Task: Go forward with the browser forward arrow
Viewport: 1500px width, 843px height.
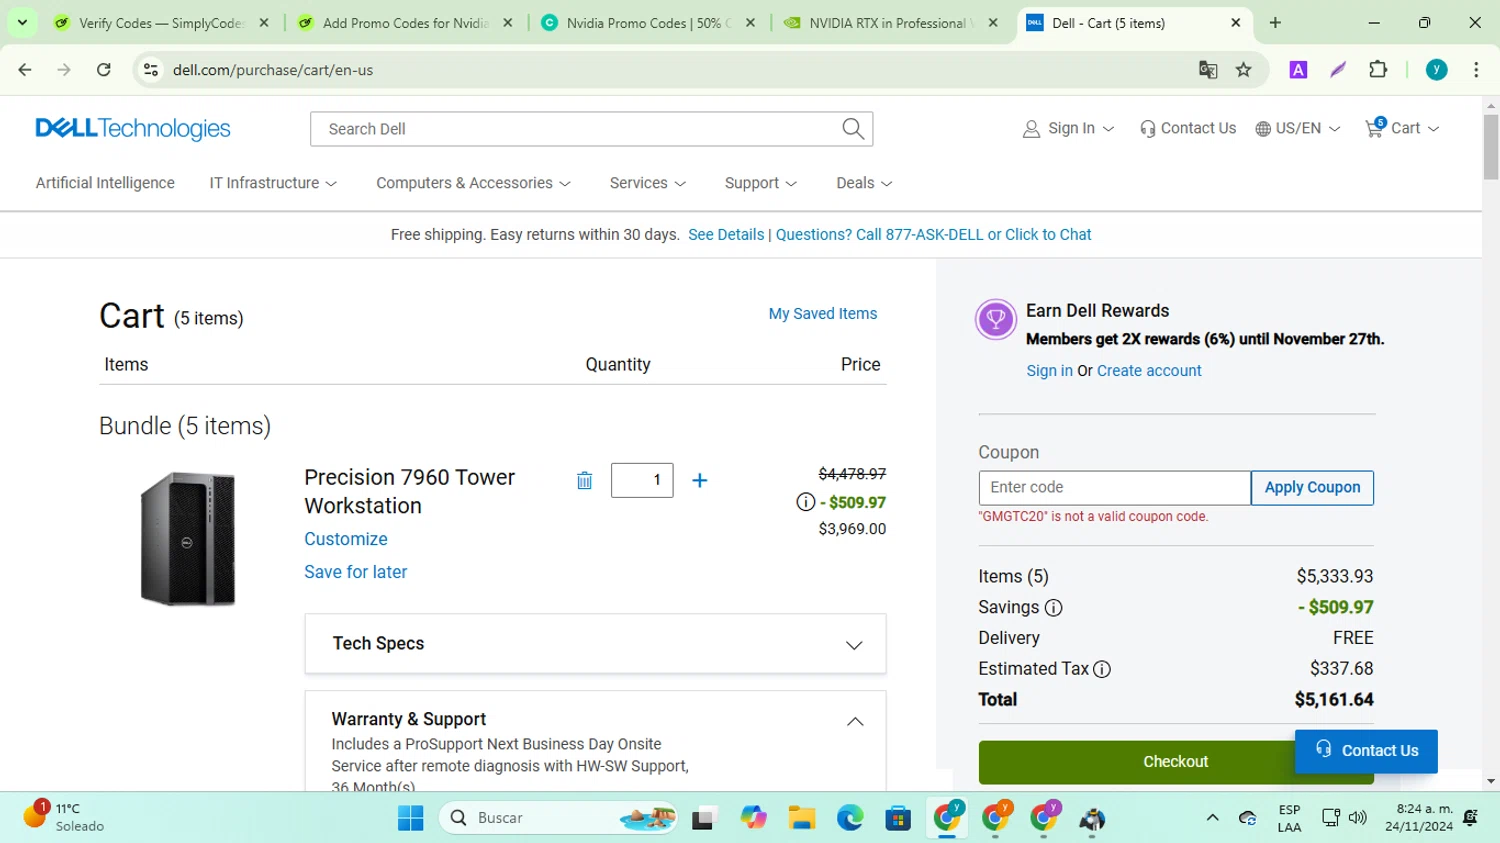Action: [x=64, y=70]
